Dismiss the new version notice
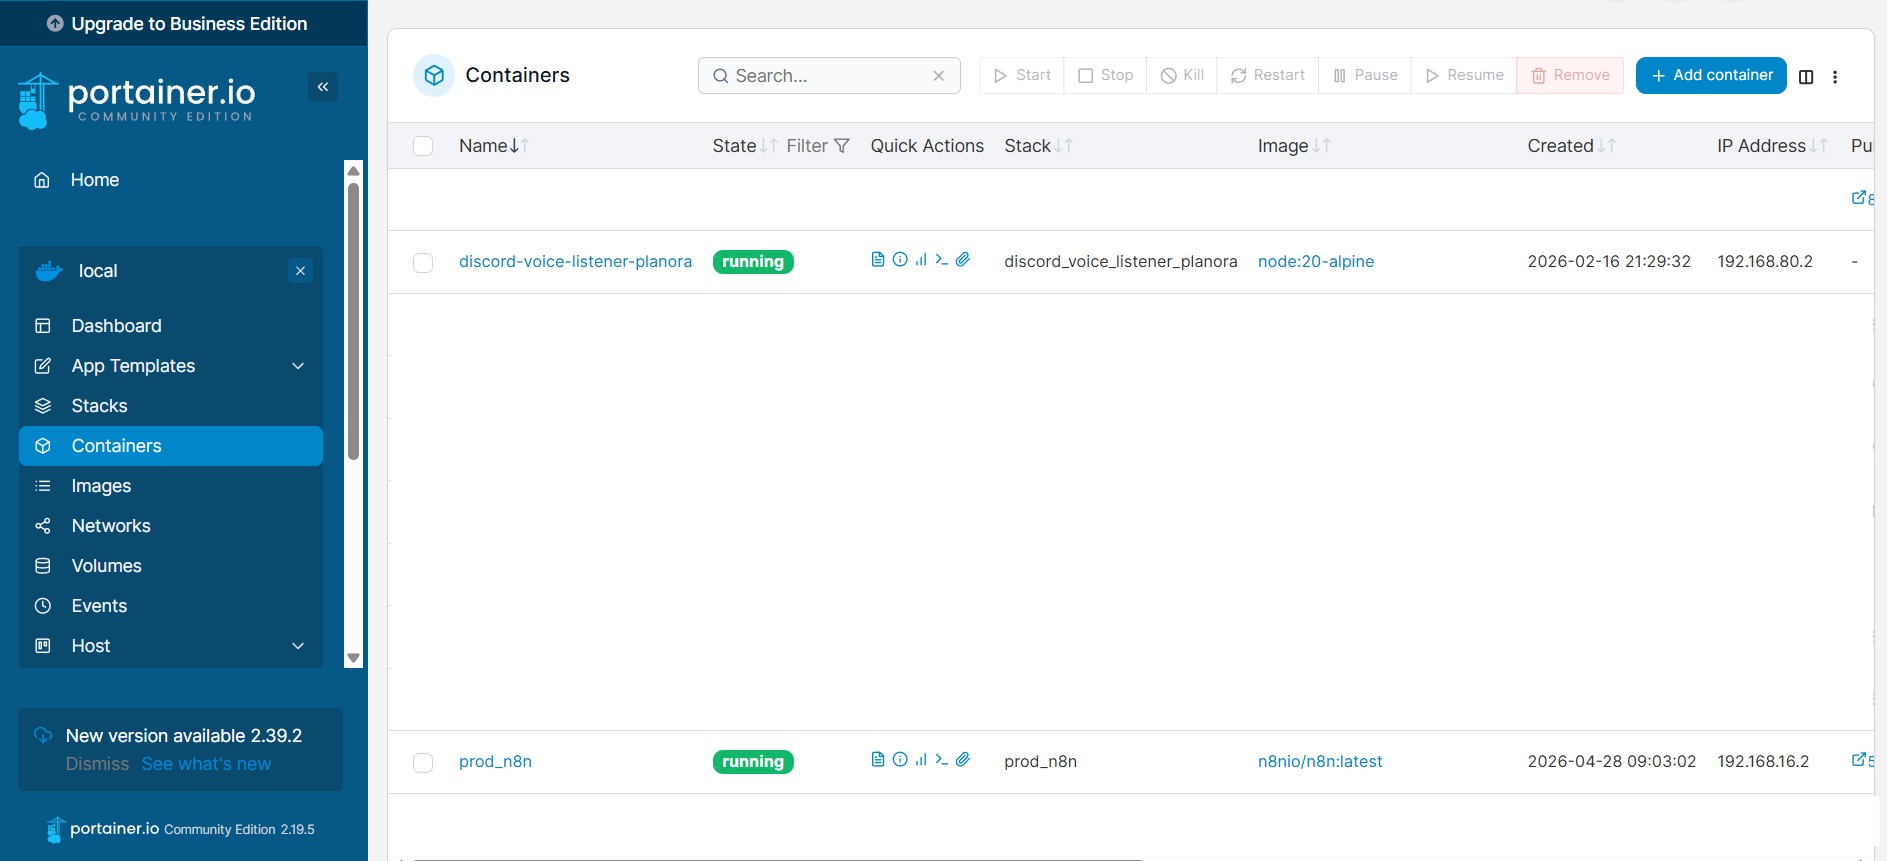 point(97,764)
